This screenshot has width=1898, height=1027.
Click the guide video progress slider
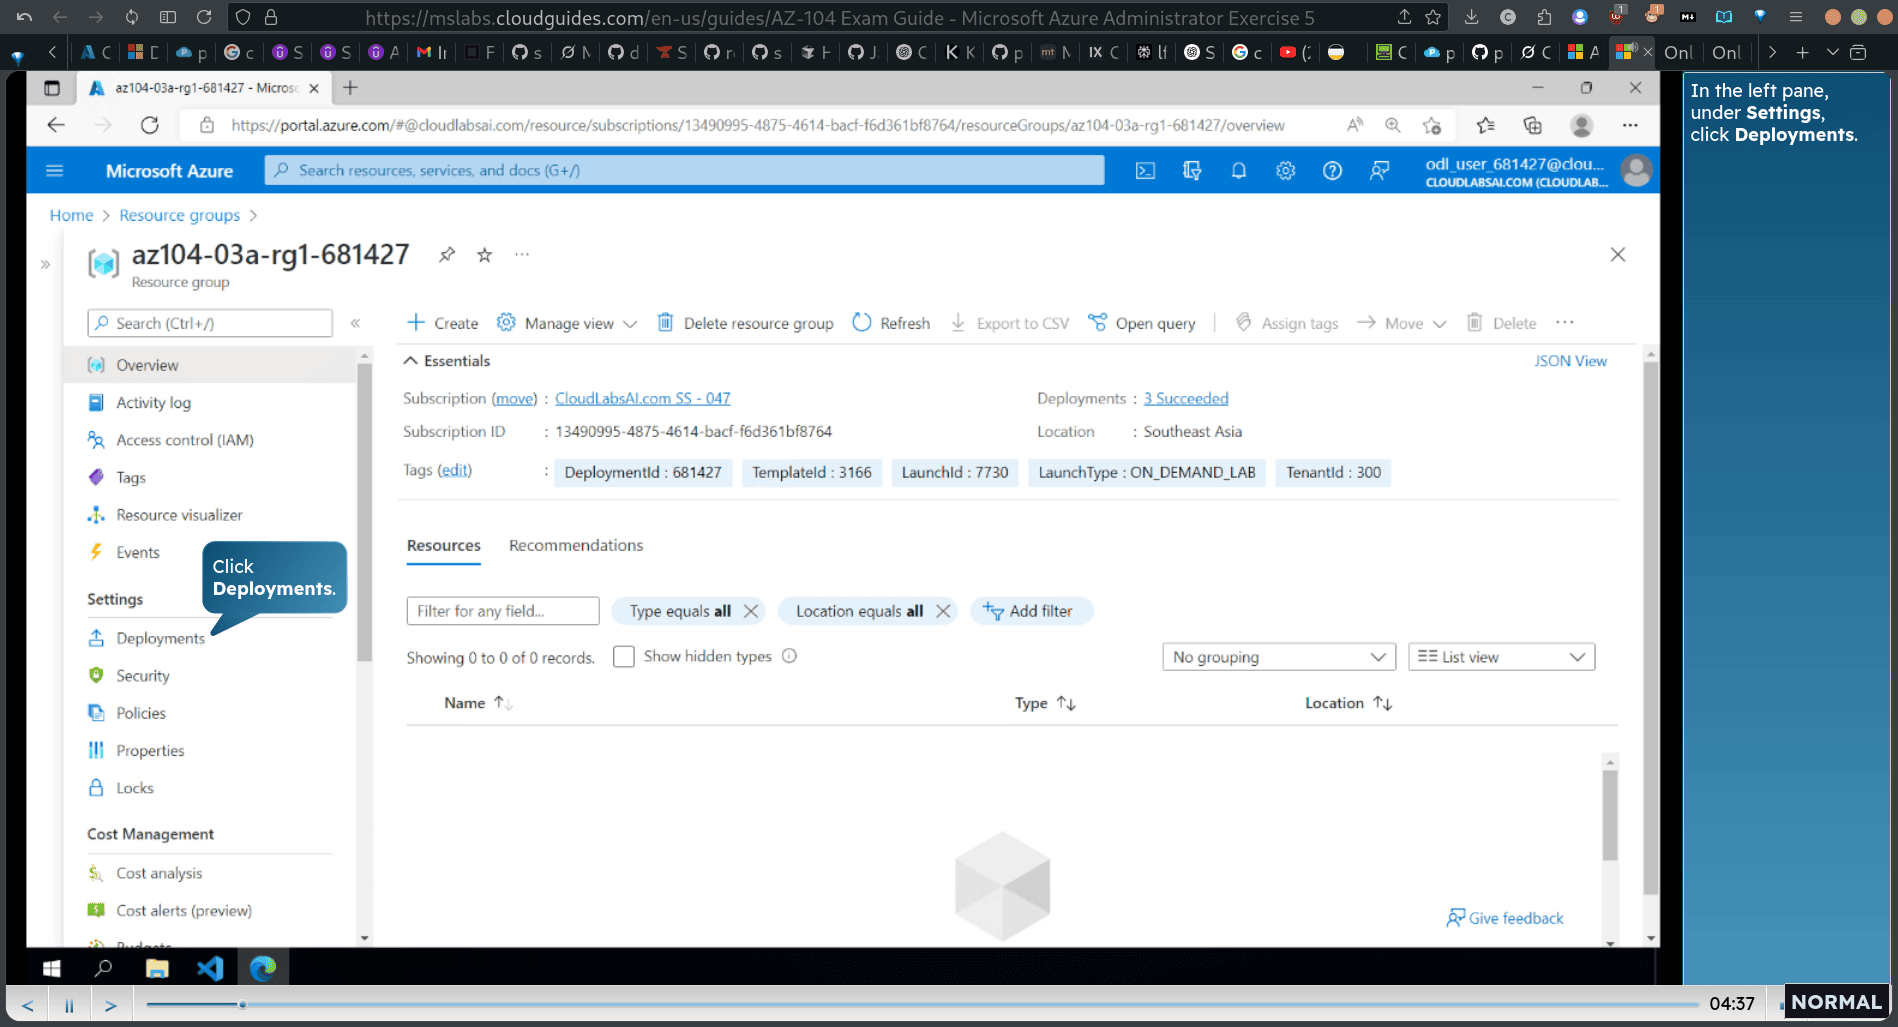[x=922, y=1004]
